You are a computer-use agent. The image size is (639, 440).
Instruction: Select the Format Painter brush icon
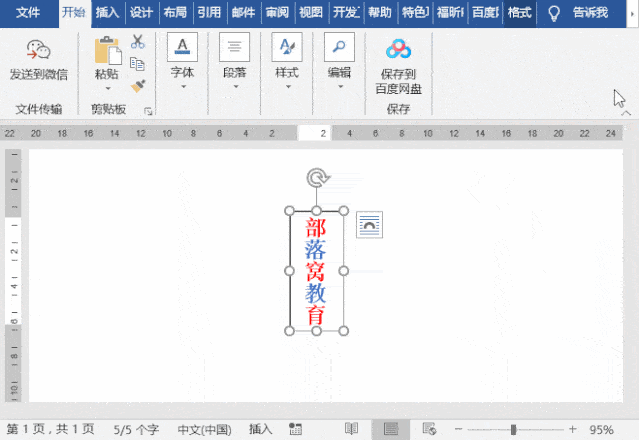tap(138, 86)
